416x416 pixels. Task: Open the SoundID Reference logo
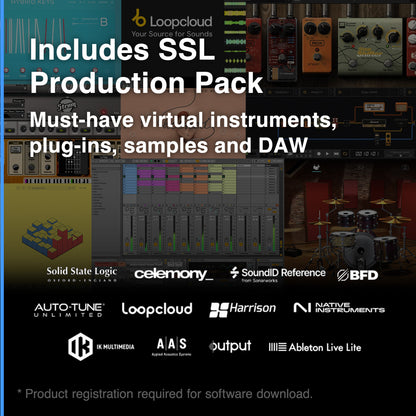(x=278, y=274)
